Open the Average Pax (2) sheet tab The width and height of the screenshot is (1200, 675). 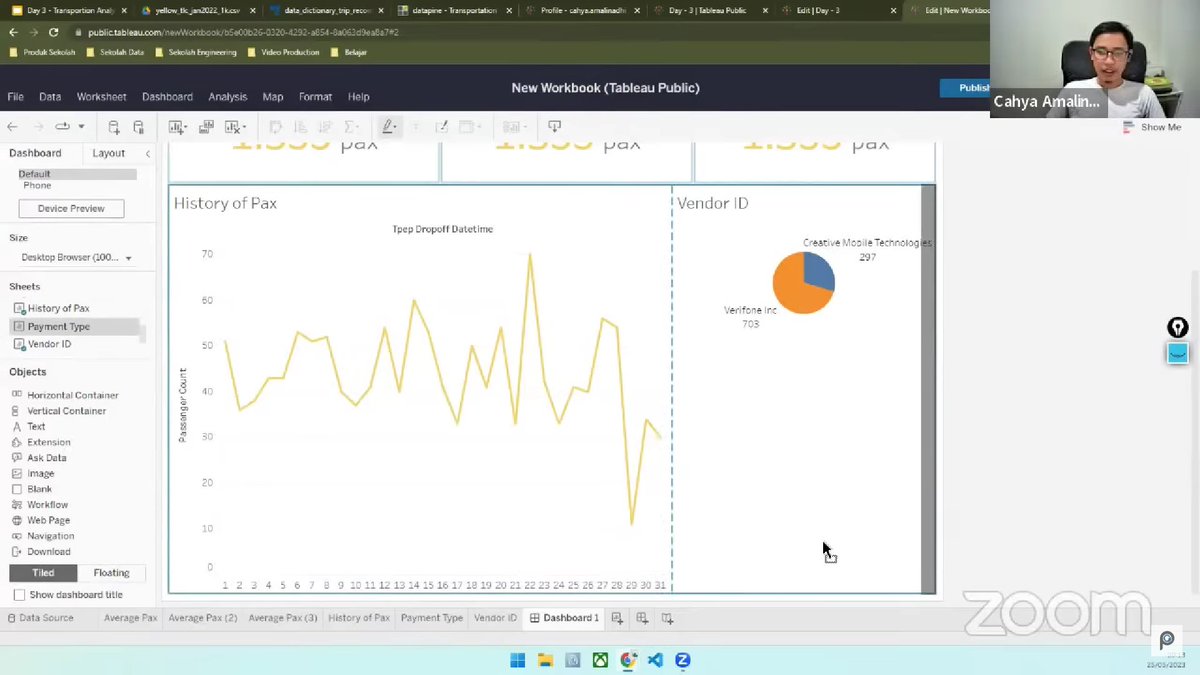[x=203, y=618]
